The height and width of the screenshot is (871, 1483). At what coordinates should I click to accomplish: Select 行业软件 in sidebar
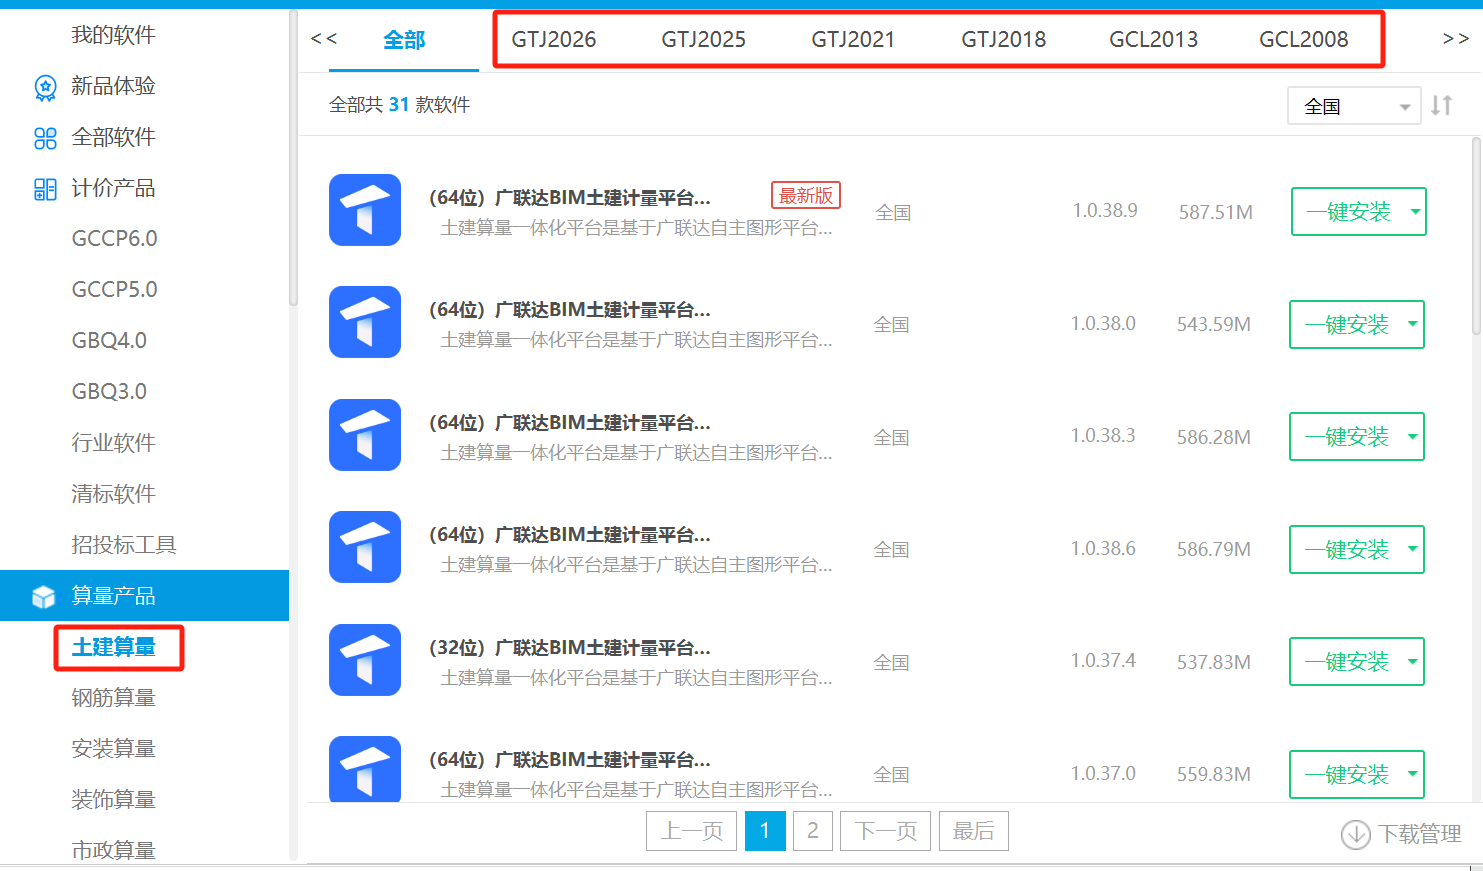(x=114, y=443)
